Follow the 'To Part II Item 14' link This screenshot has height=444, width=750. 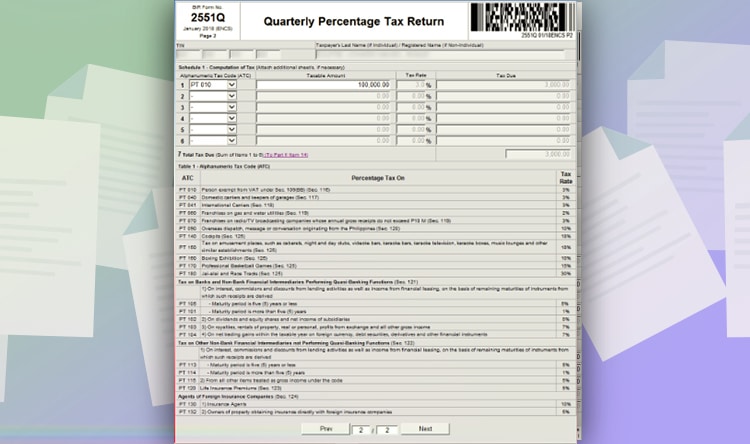(x=283, y=155)
